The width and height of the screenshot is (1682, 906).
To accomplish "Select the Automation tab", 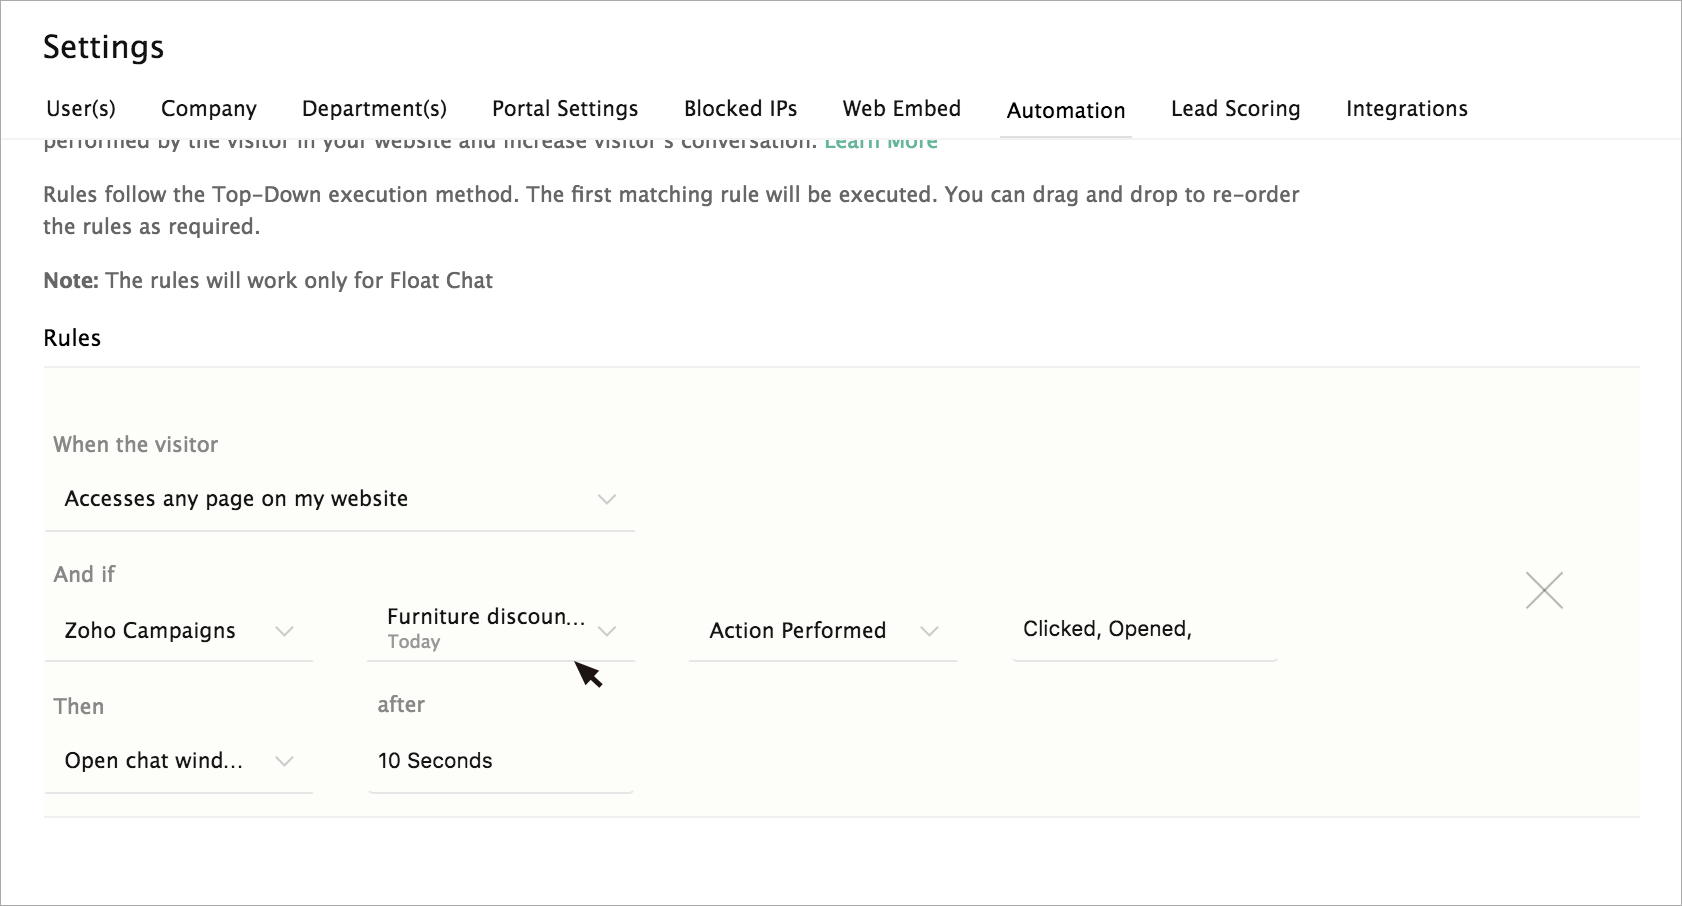I will coord(1066,111).
